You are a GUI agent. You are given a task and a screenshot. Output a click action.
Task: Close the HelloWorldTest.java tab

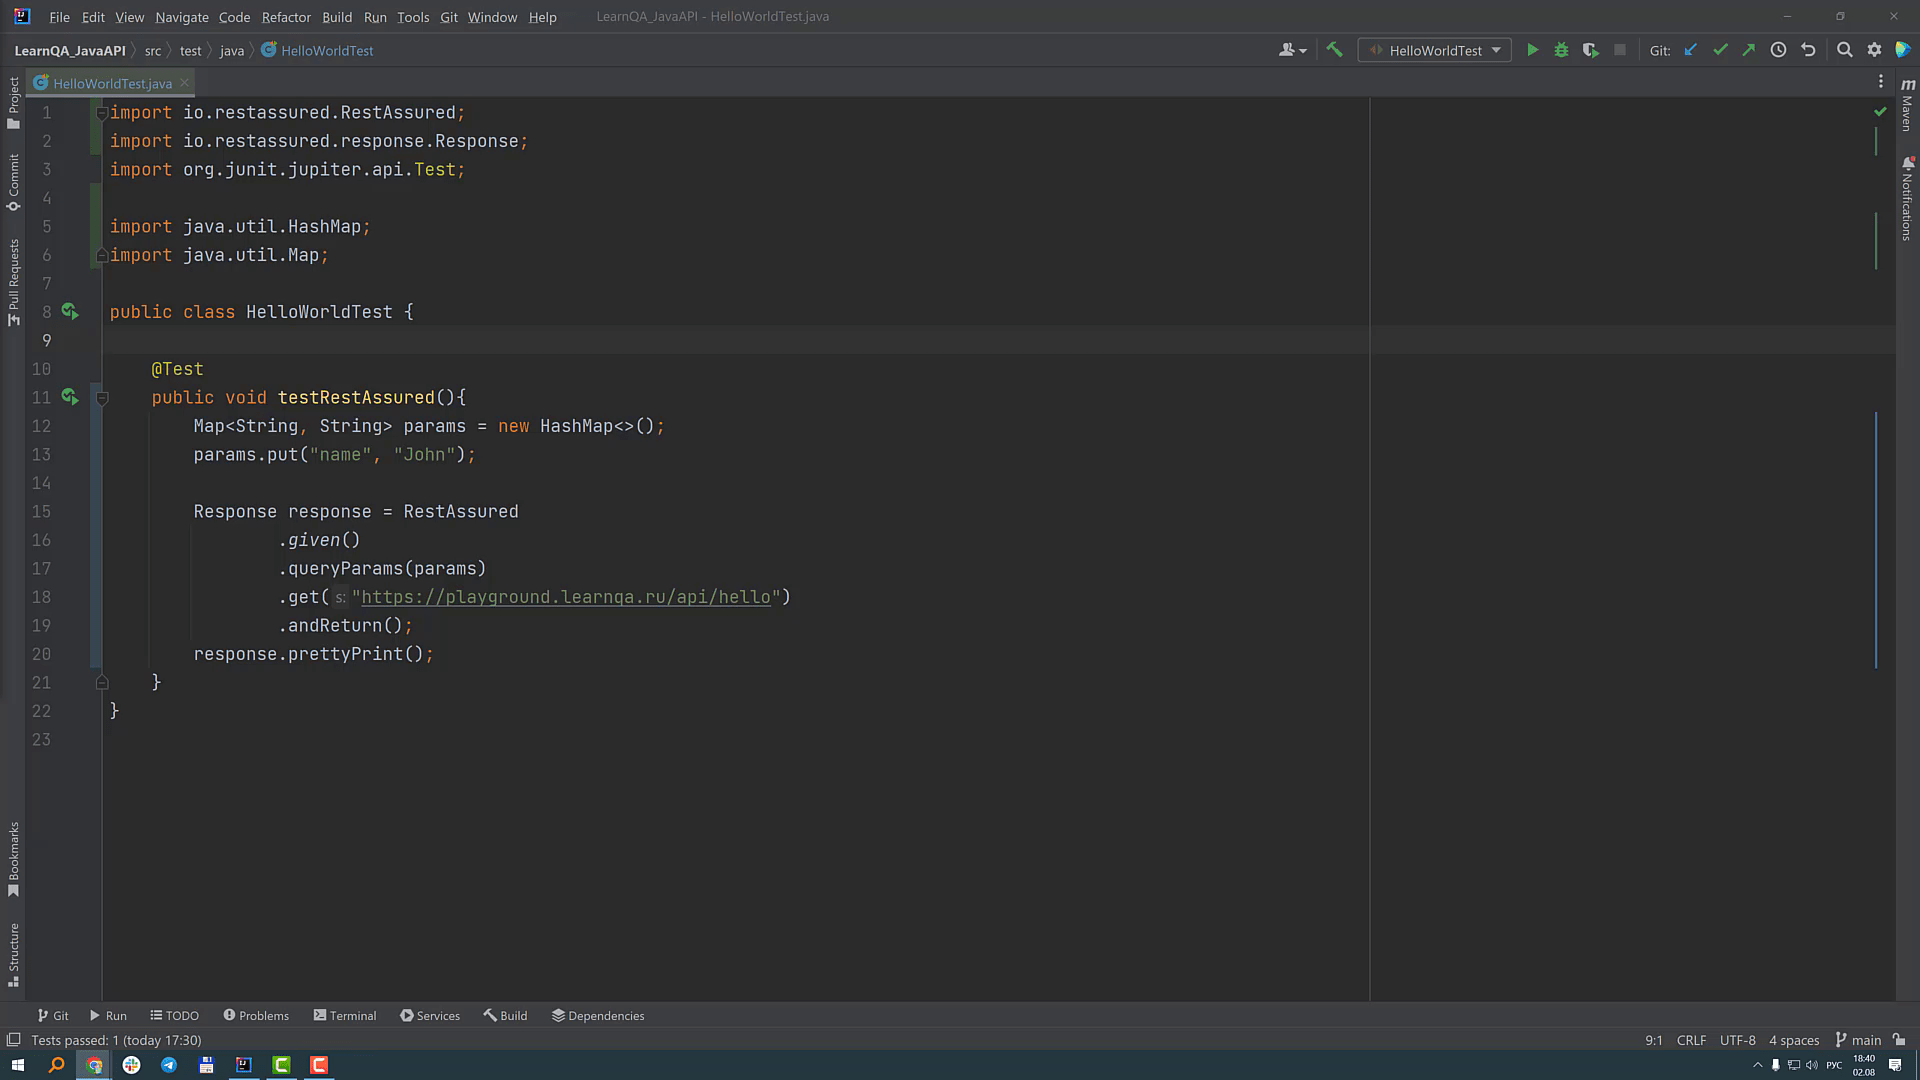pos(184,83)
